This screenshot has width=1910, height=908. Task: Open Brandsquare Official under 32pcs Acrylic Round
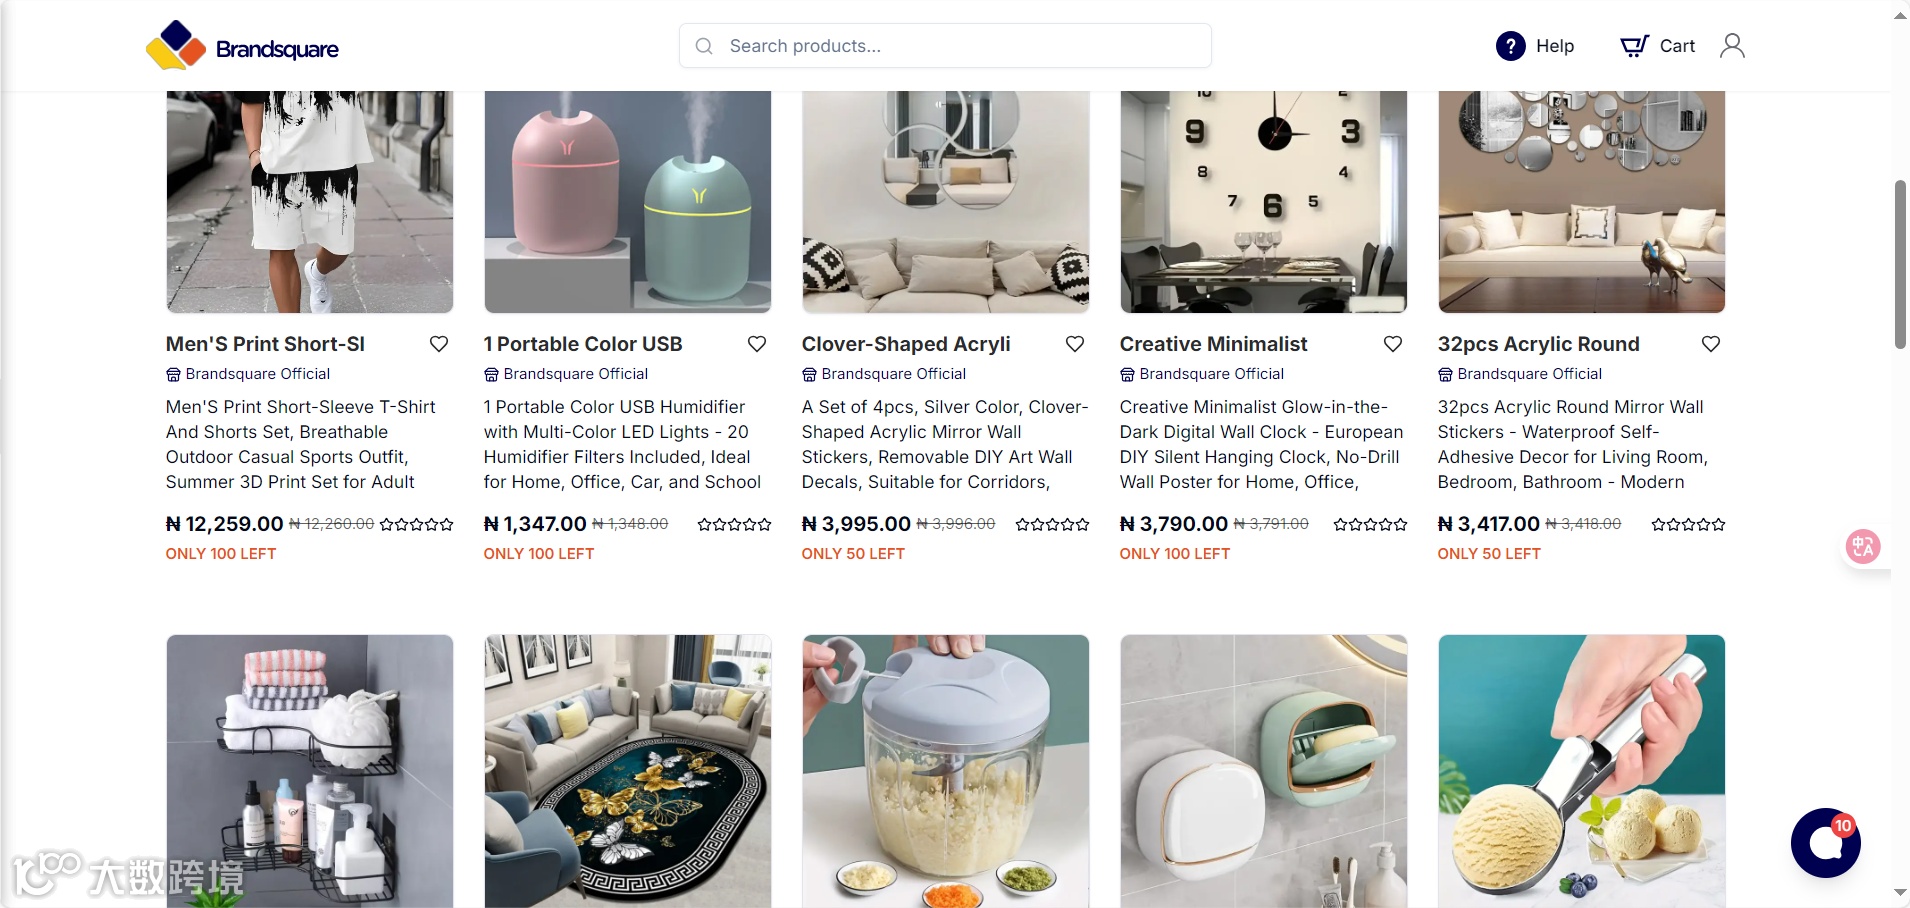coord(1529,374)
